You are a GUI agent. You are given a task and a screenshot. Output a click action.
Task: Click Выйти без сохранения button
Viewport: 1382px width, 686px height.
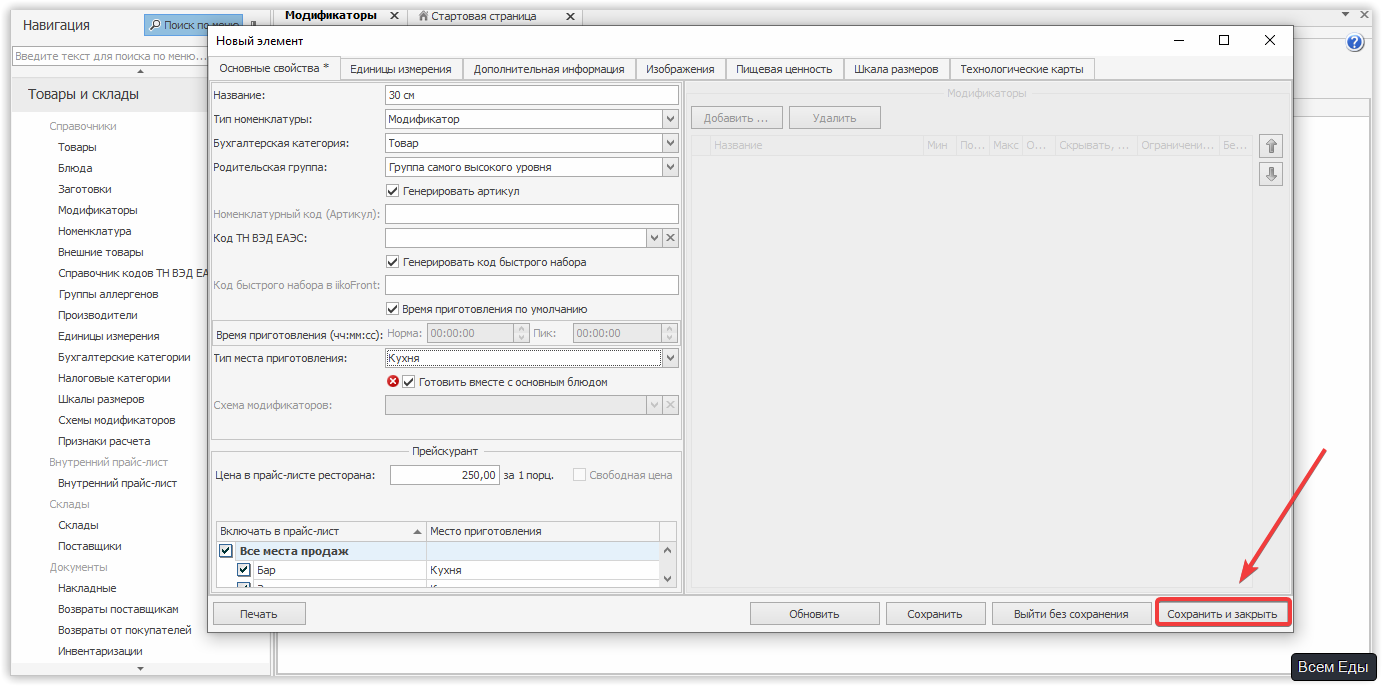tap(1071, 614)
